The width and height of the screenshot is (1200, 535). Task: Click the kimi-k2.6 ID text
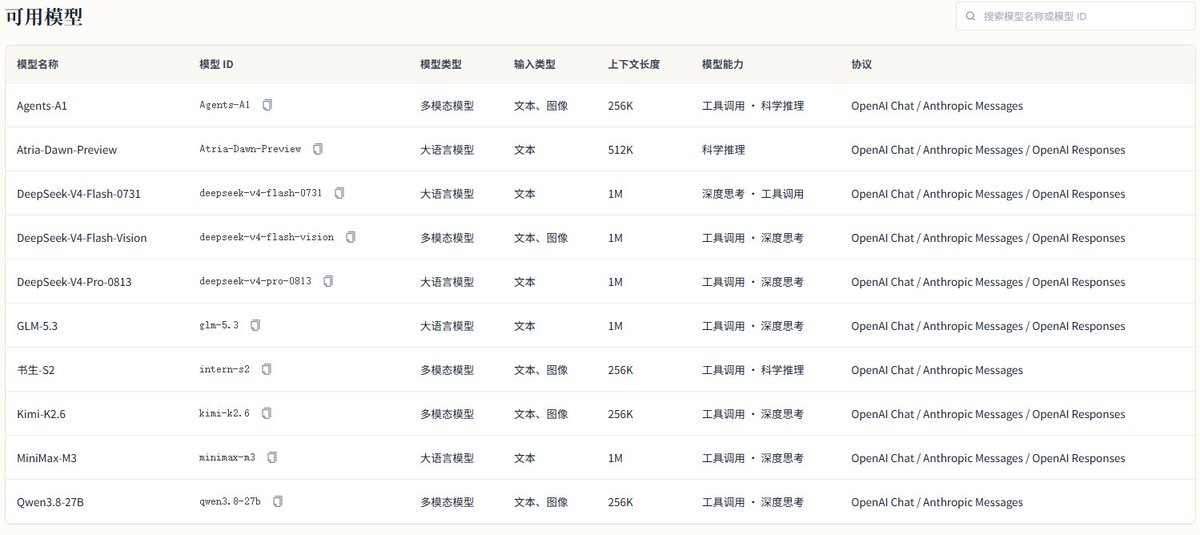[225, 413]
